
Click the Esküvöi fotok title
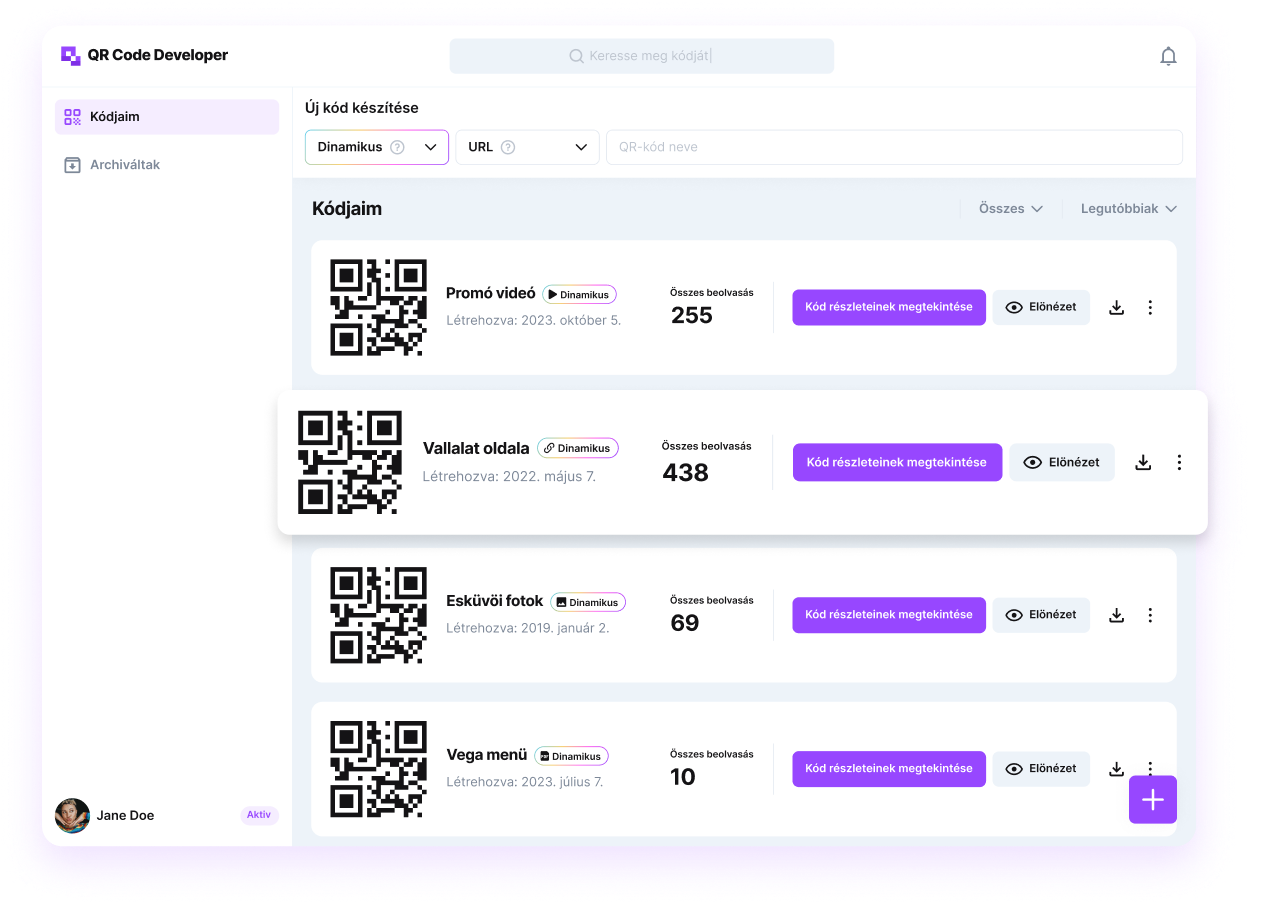(x=495, y=601)
